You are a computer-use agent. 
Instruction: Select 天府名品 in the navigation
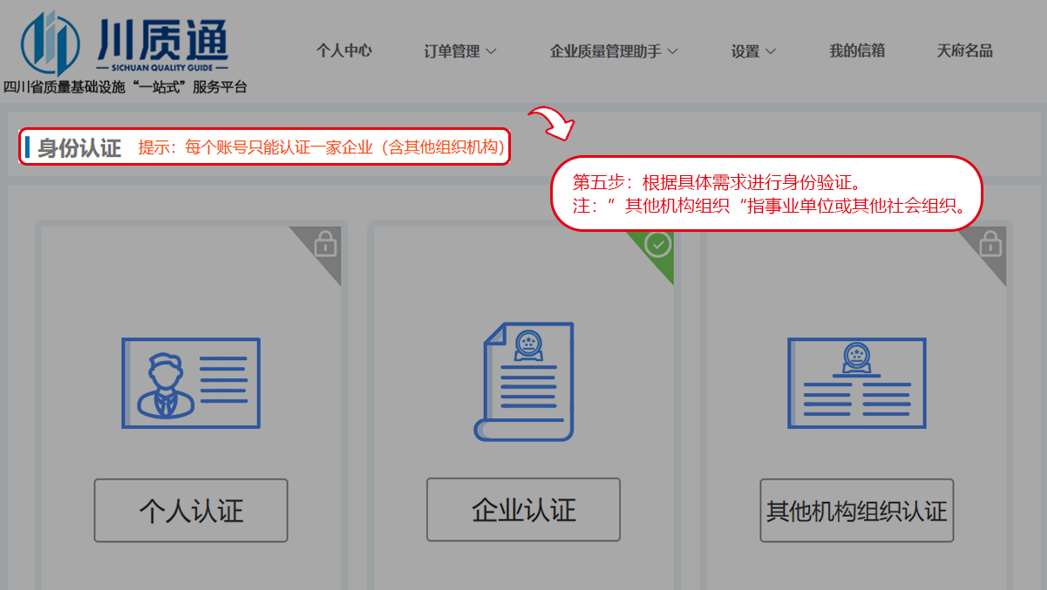(x=964, y=51)
